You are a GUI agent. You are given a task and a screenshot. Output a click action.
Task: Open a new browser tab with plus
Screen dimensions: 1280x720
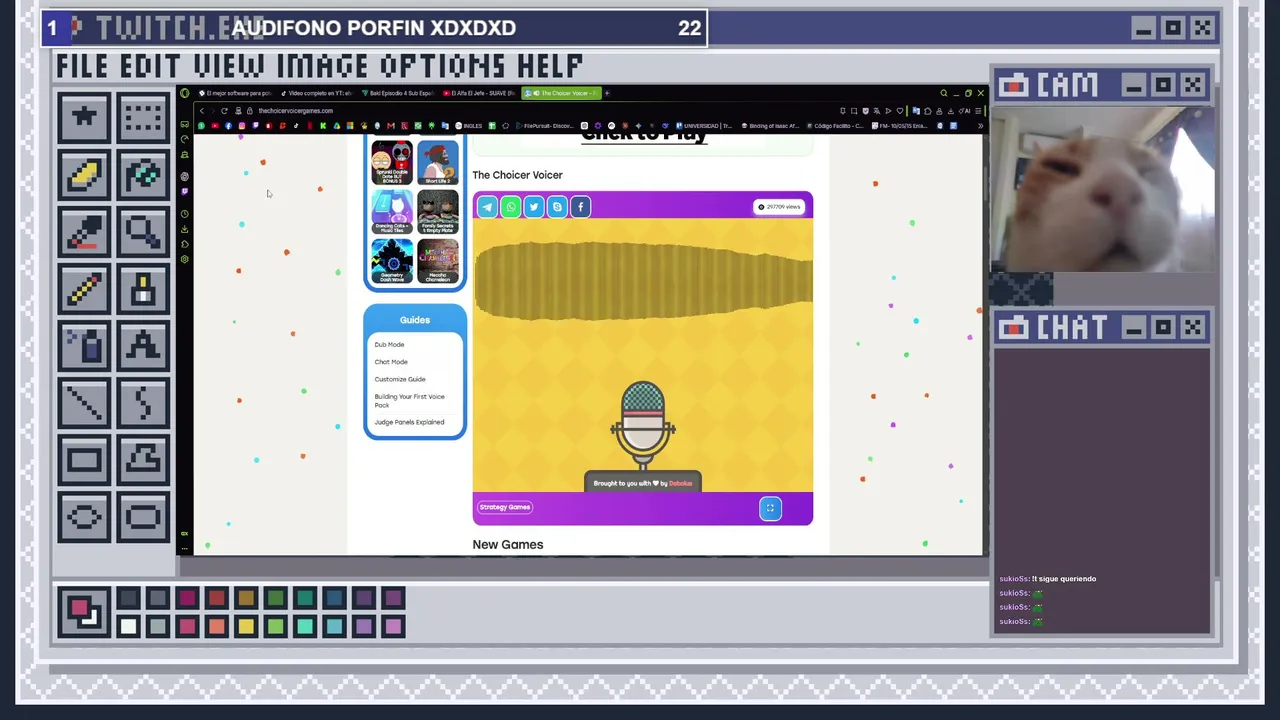pos(607,93)
